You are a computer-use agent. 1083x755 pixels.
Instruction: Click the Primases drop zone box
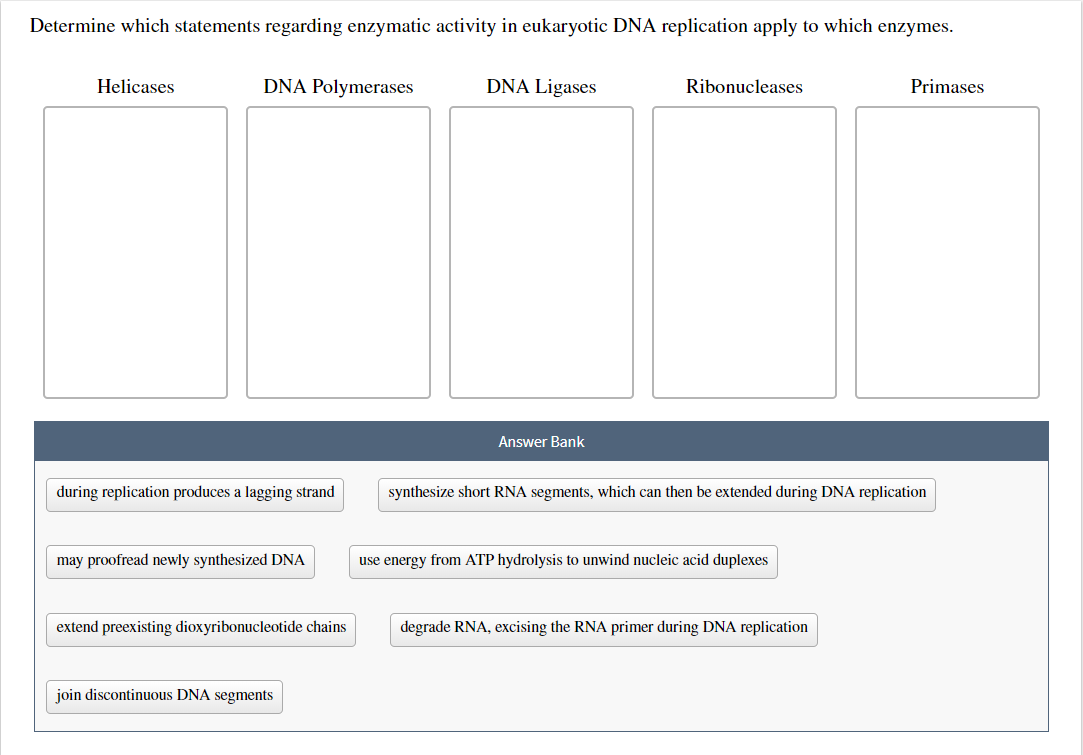coord(946,250)
